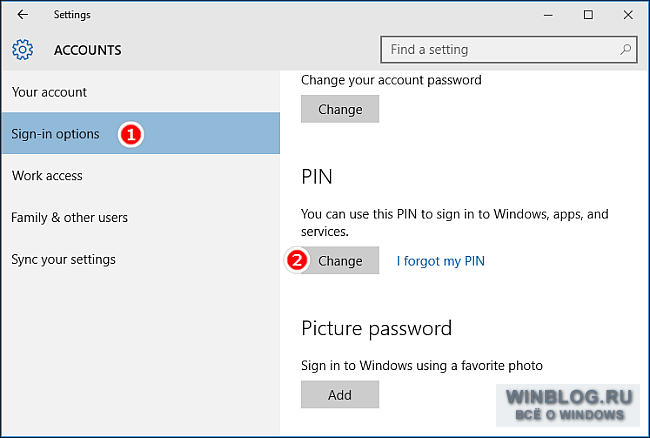650x438 pixels.
Task: Open Your account section
Action: [x=141, y=92]
